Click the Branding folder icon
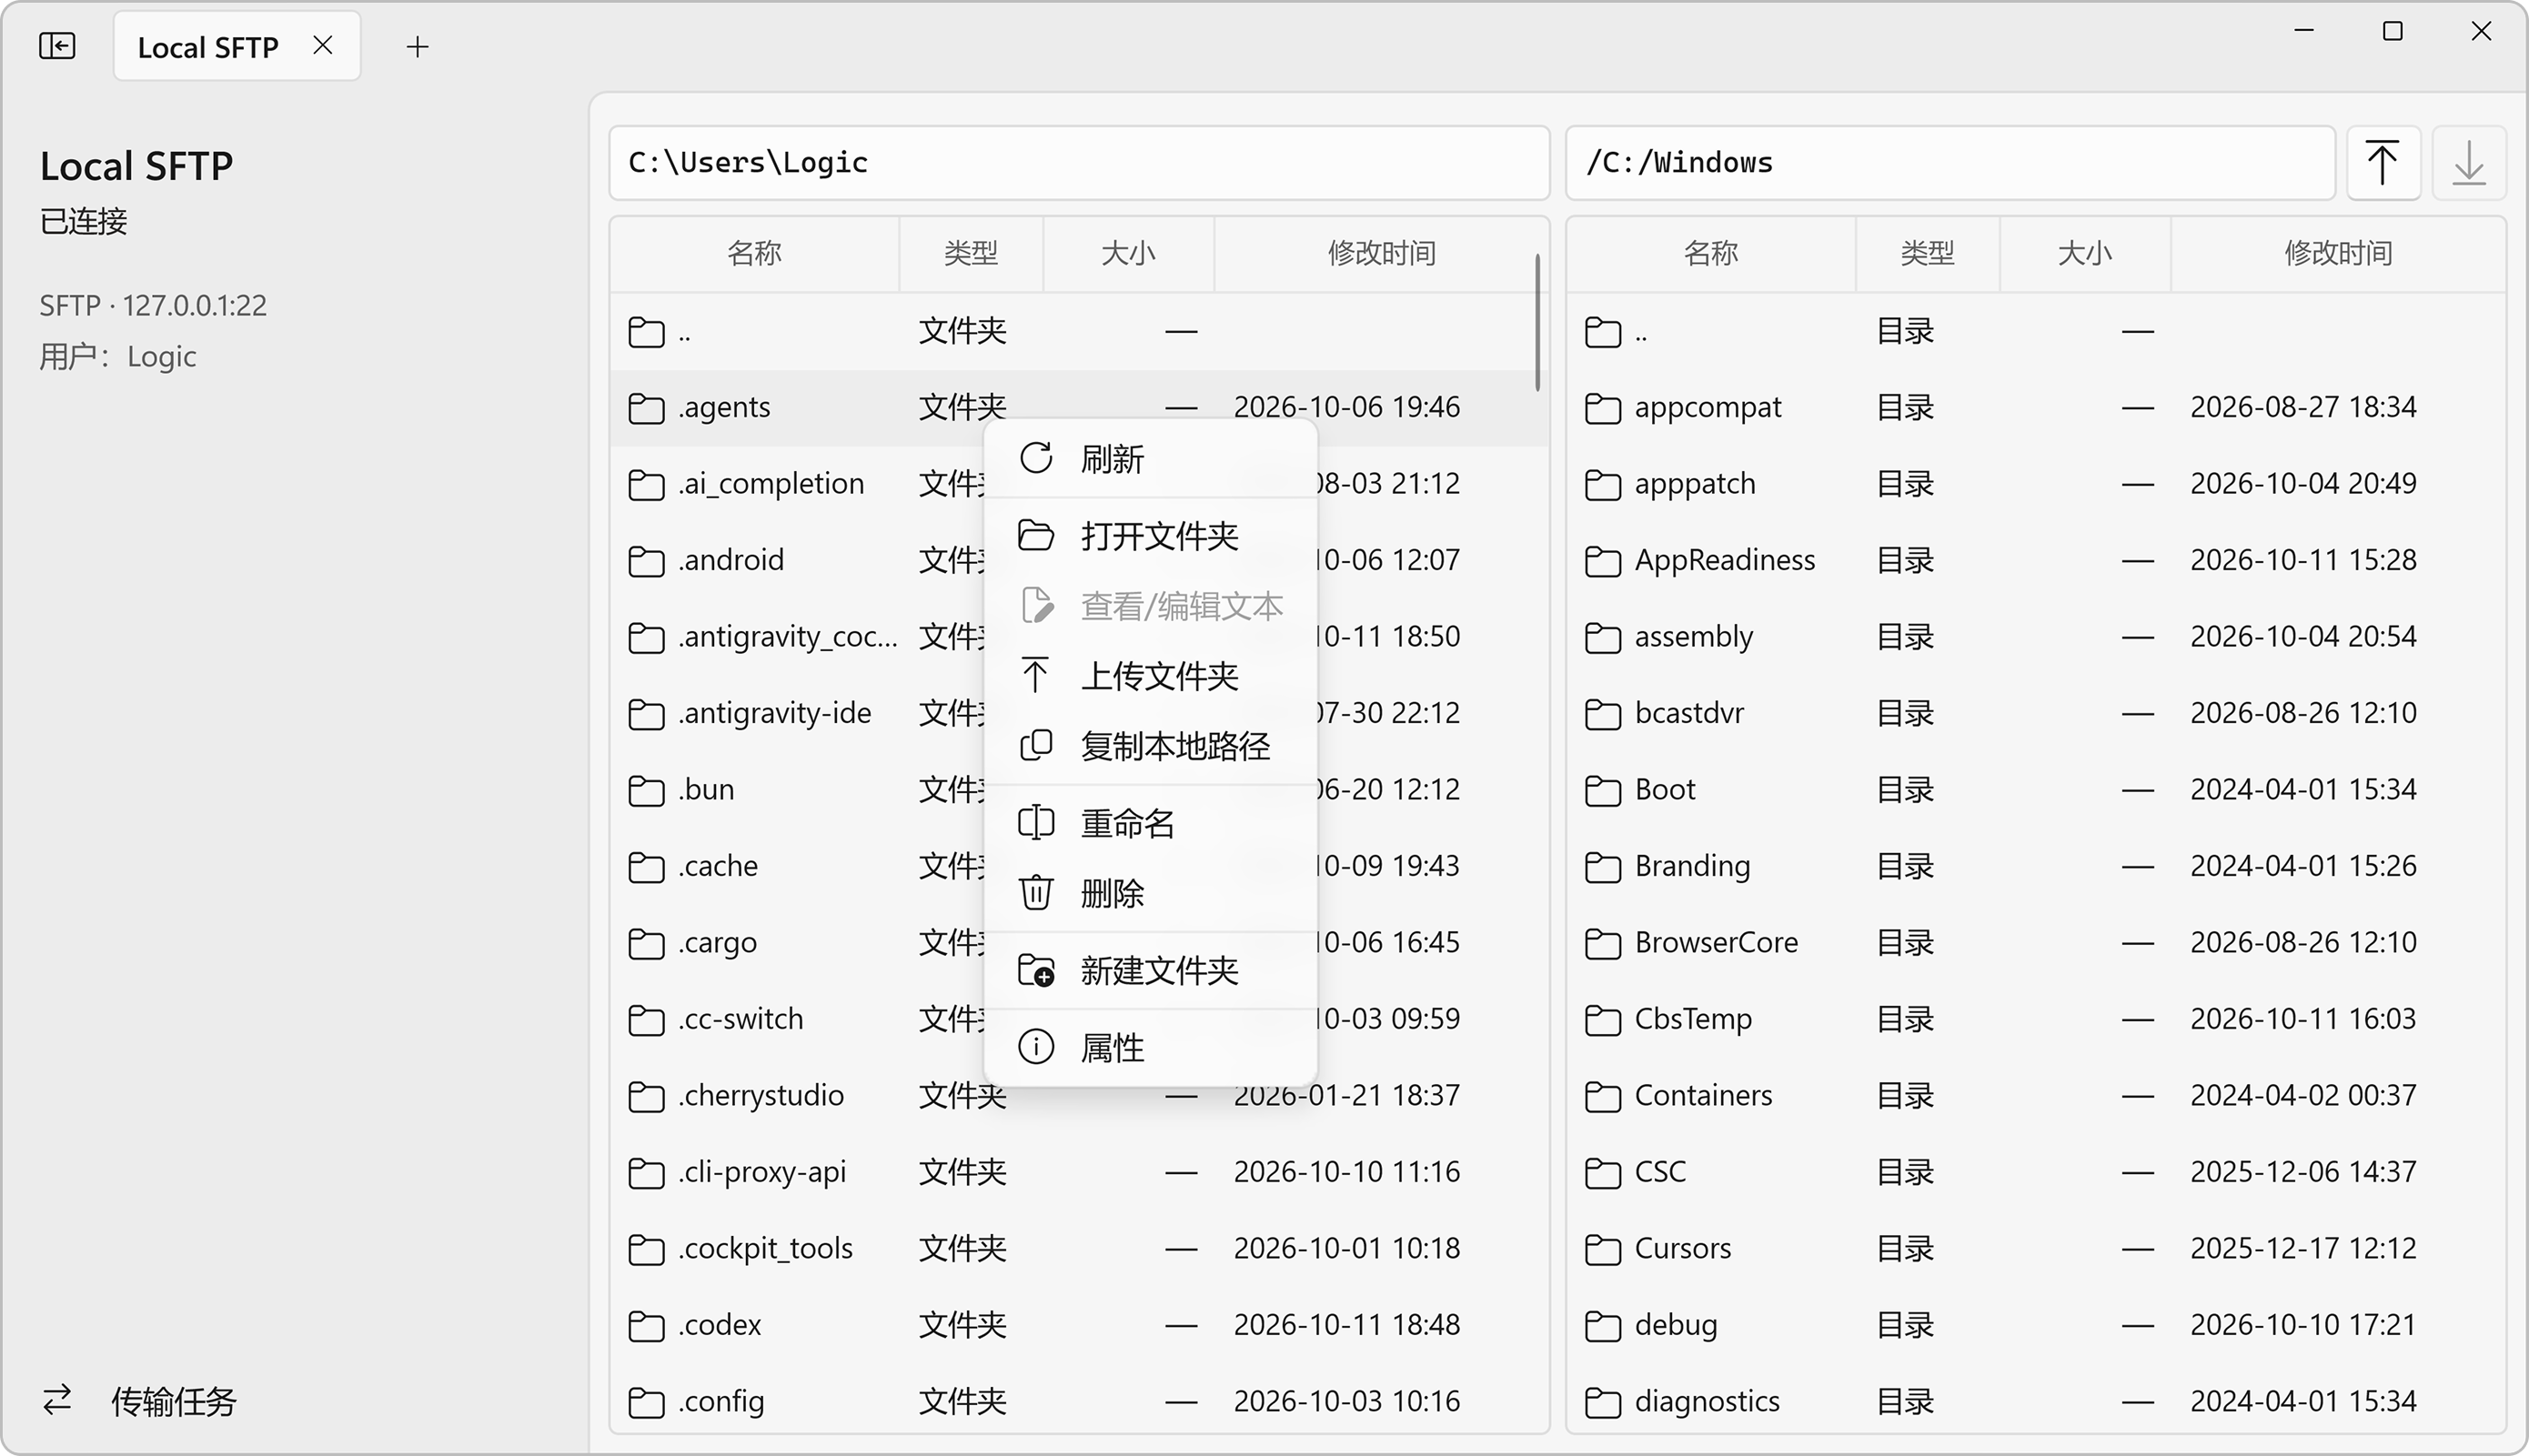Image resolution: width=2529 pixels, height=1456 pixels. click(x=1603, y=867)
